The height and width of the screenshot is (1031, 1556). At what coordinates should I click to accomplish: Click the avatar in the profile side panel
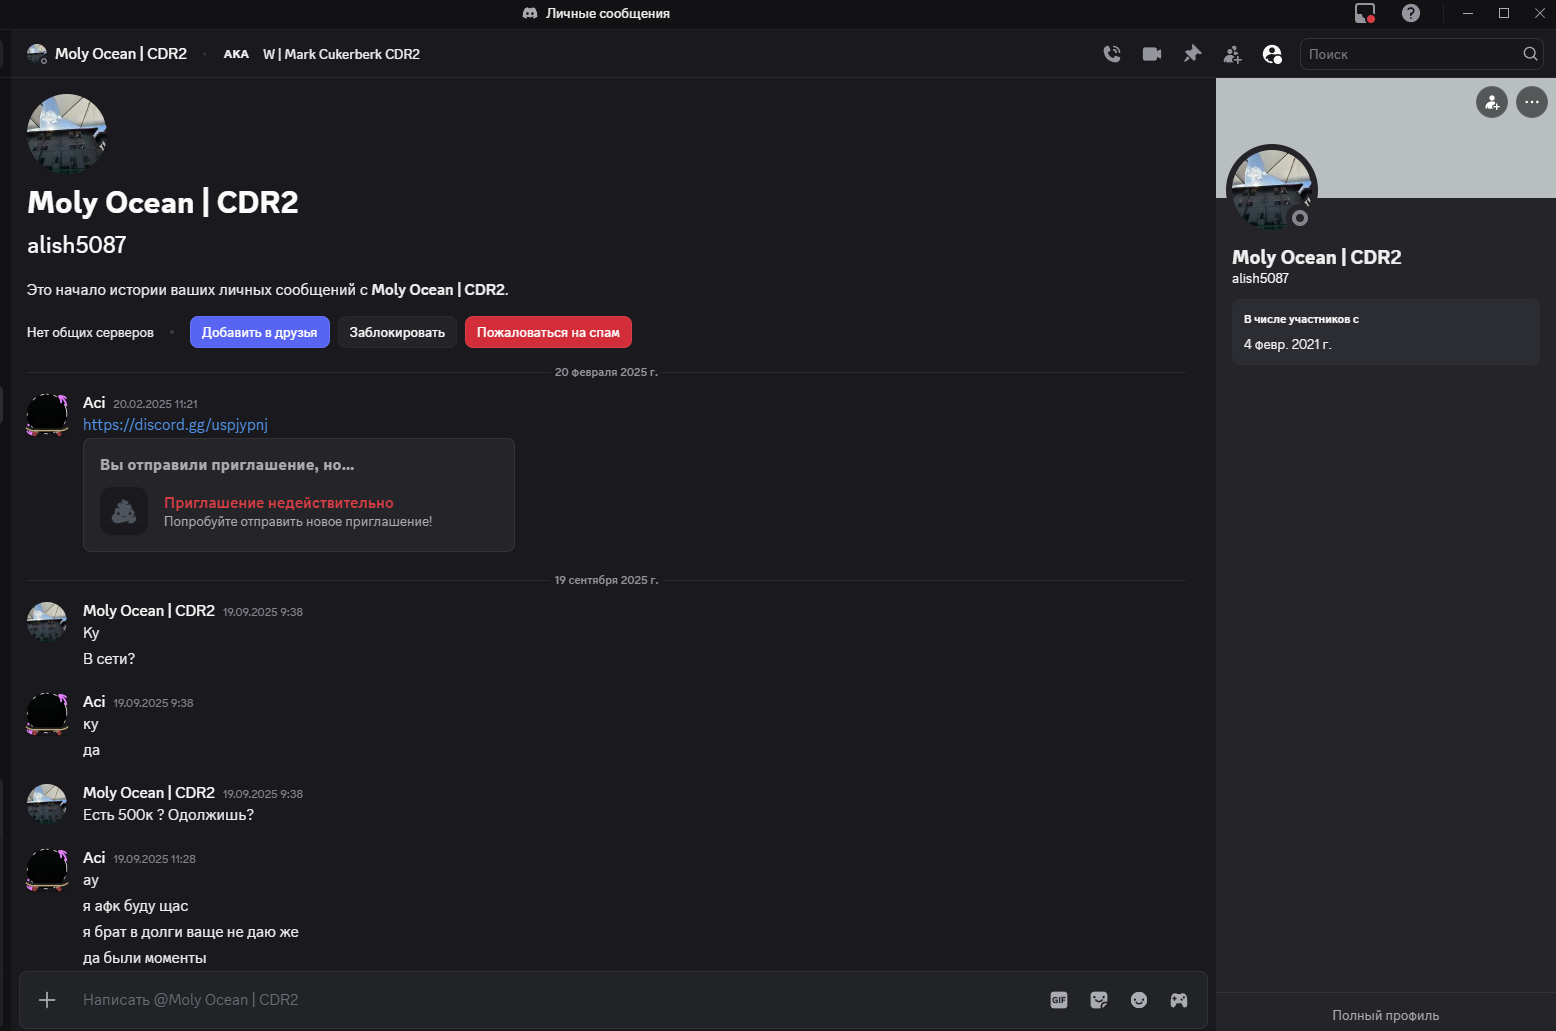[1272, 190]
